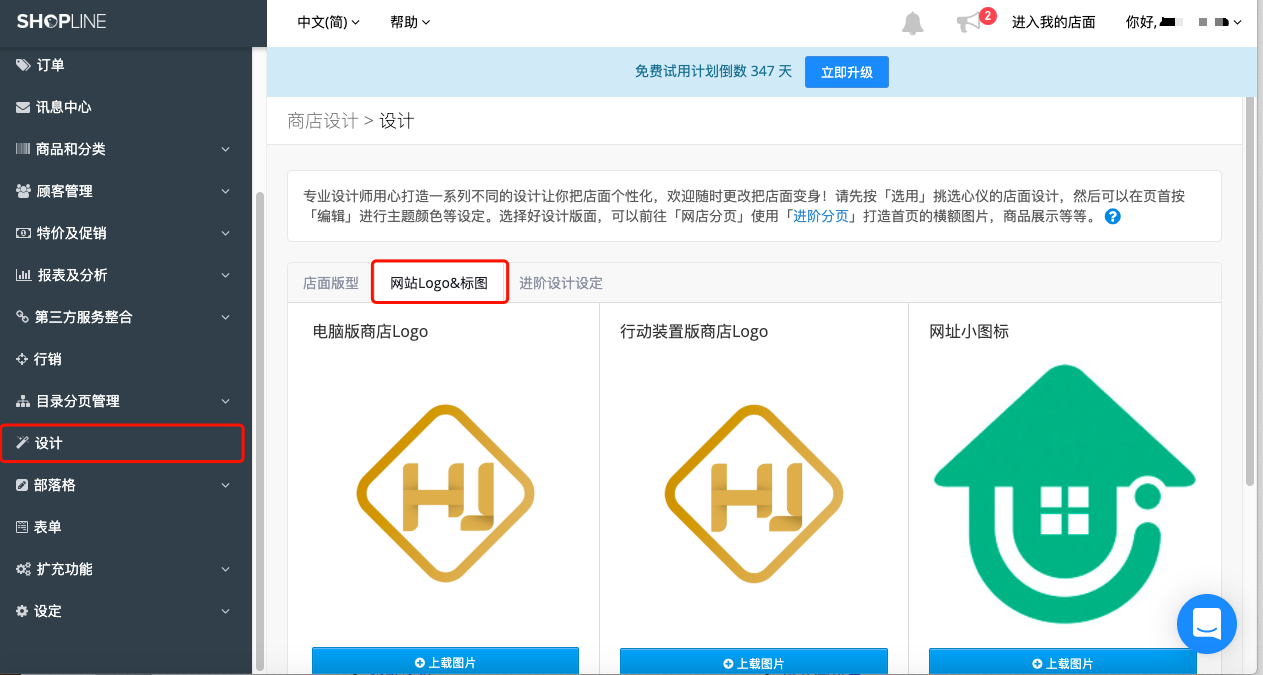Click the magic wand design icon

tap(23, 443)
